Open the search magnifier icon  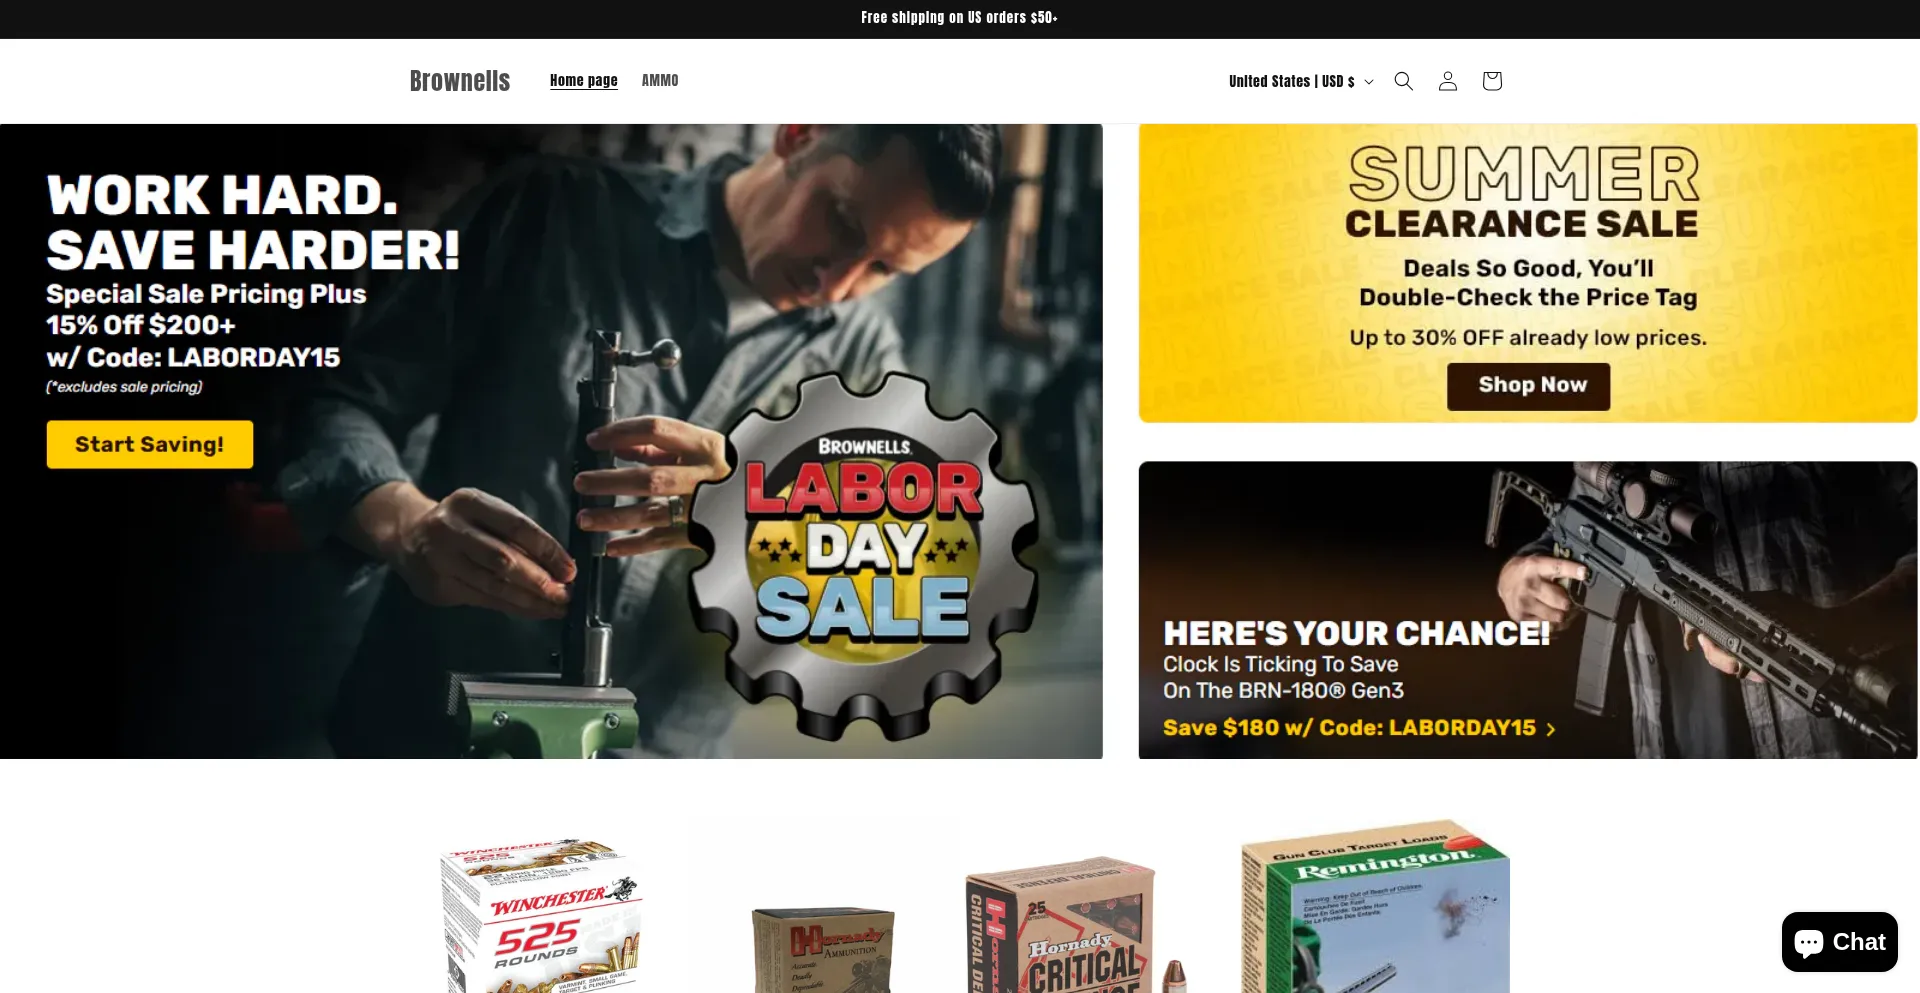[x=1403, y=81]
